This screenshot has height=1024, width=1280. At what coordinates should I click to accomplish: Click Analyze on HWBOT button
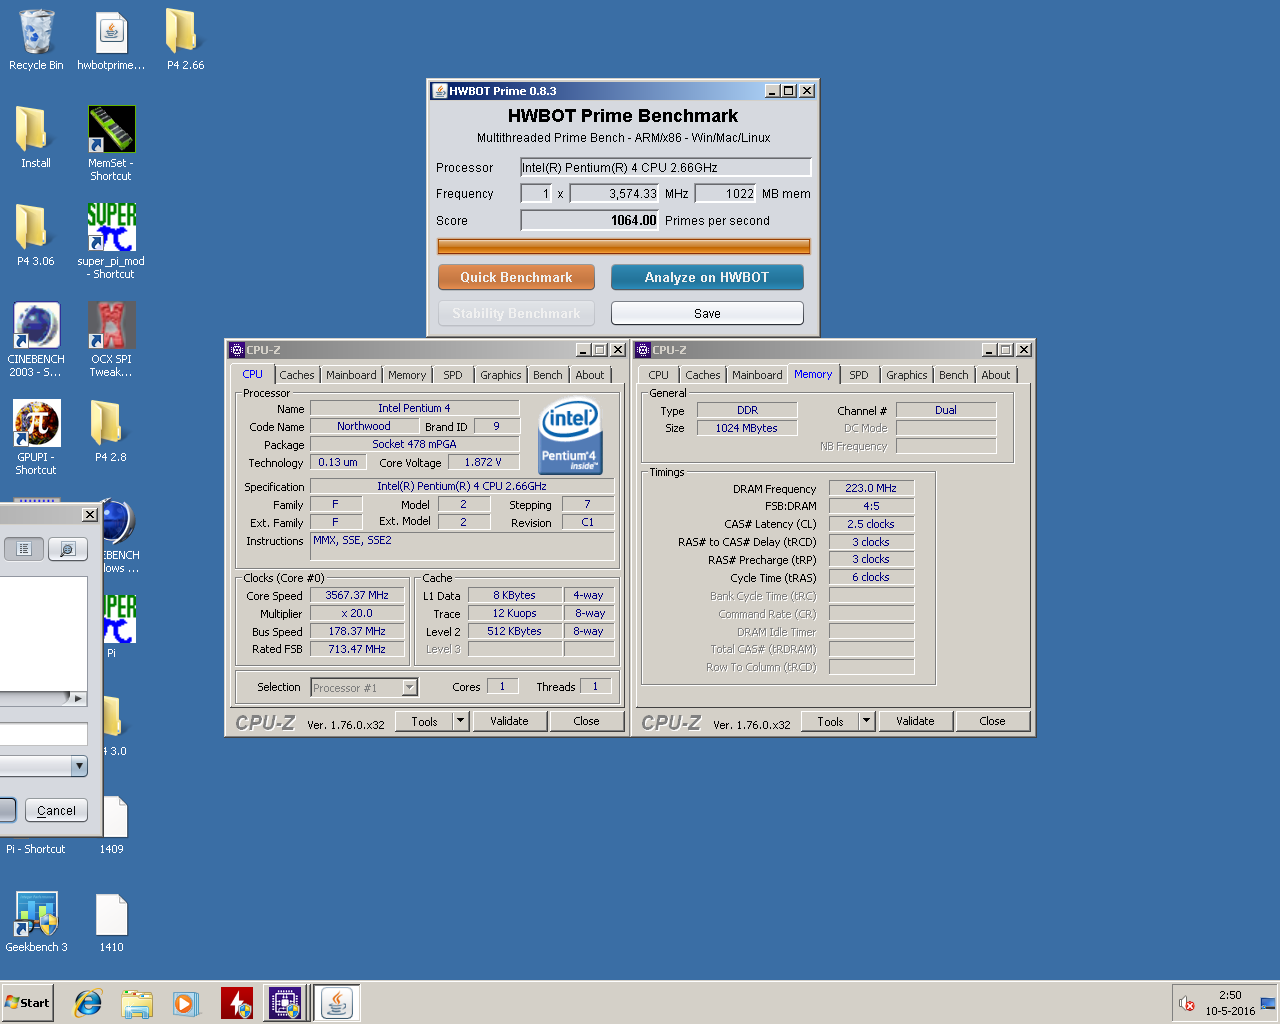[x=707, y=277]
